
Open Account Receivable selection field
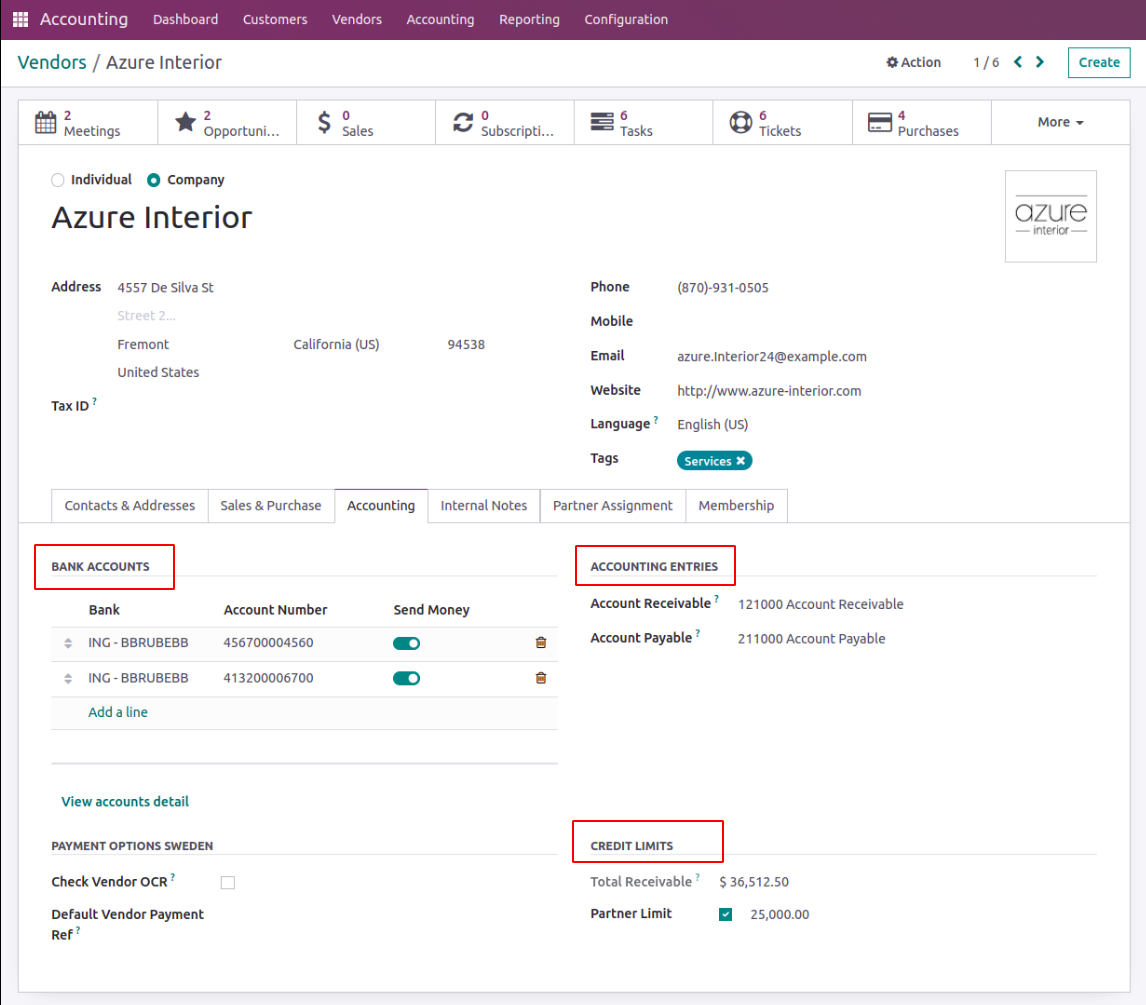tap(821, 604)
